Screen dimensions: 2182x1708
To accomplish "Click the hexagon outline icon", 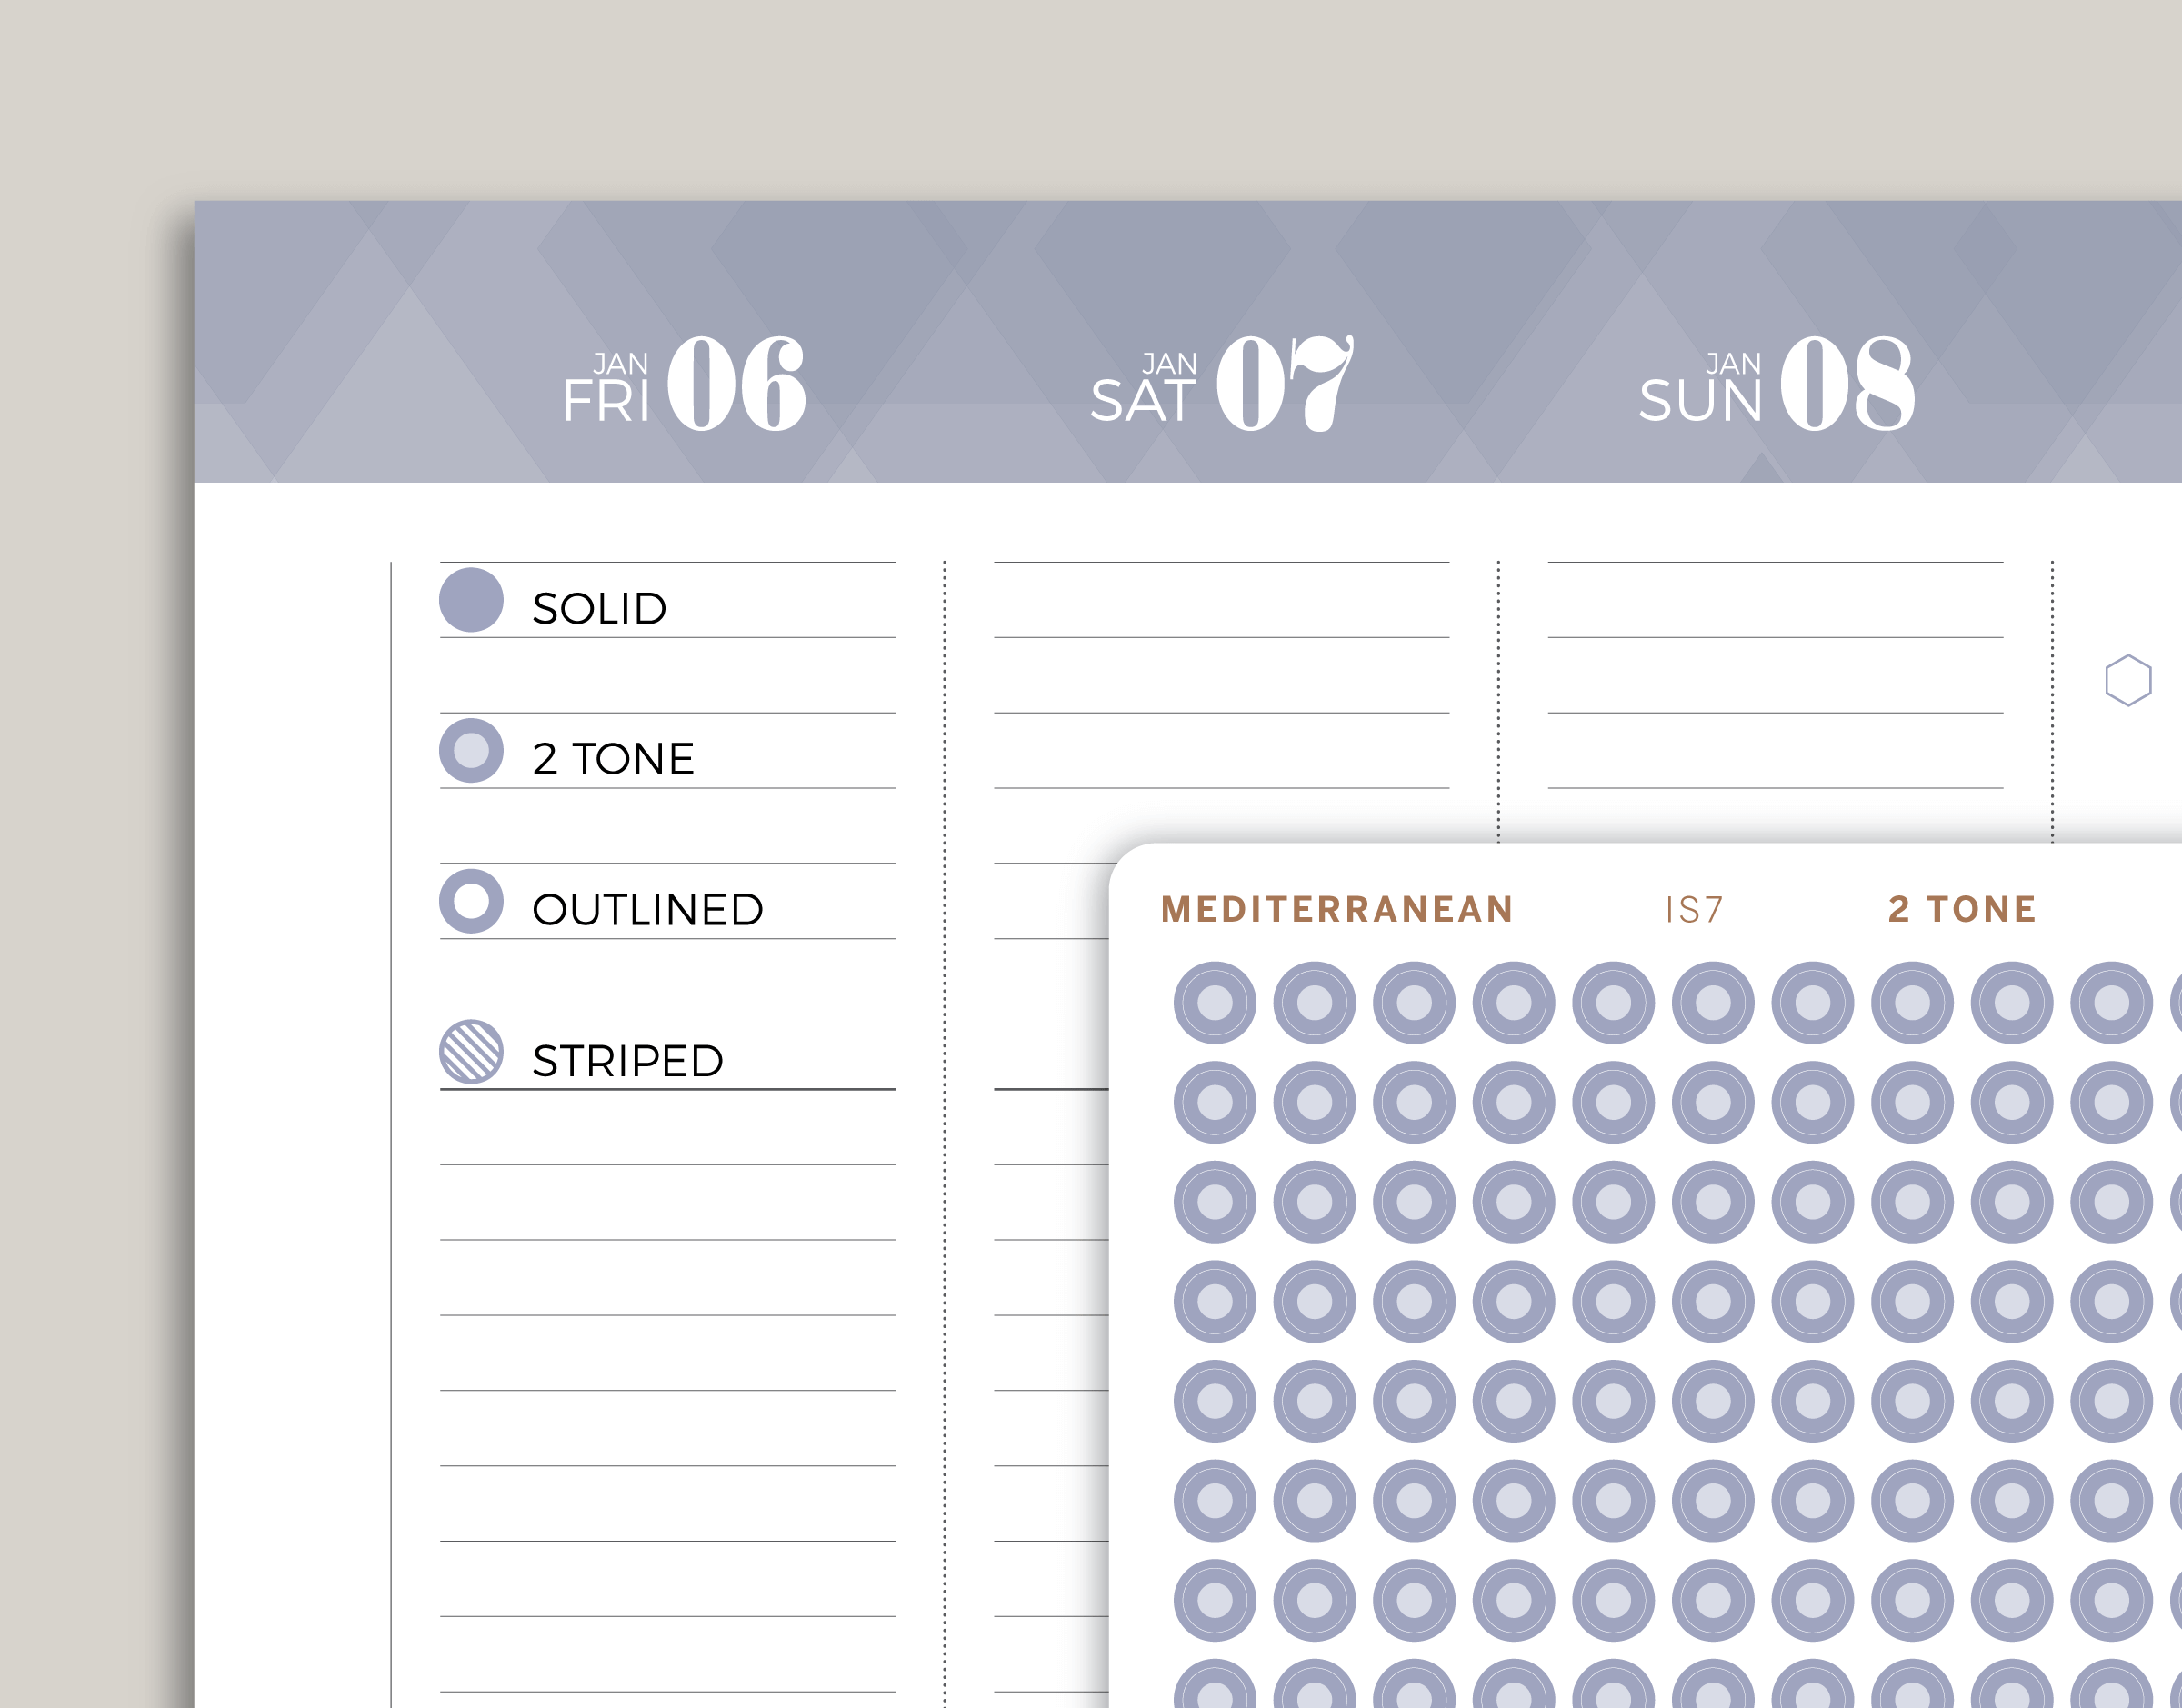I will click(2128, 680).
